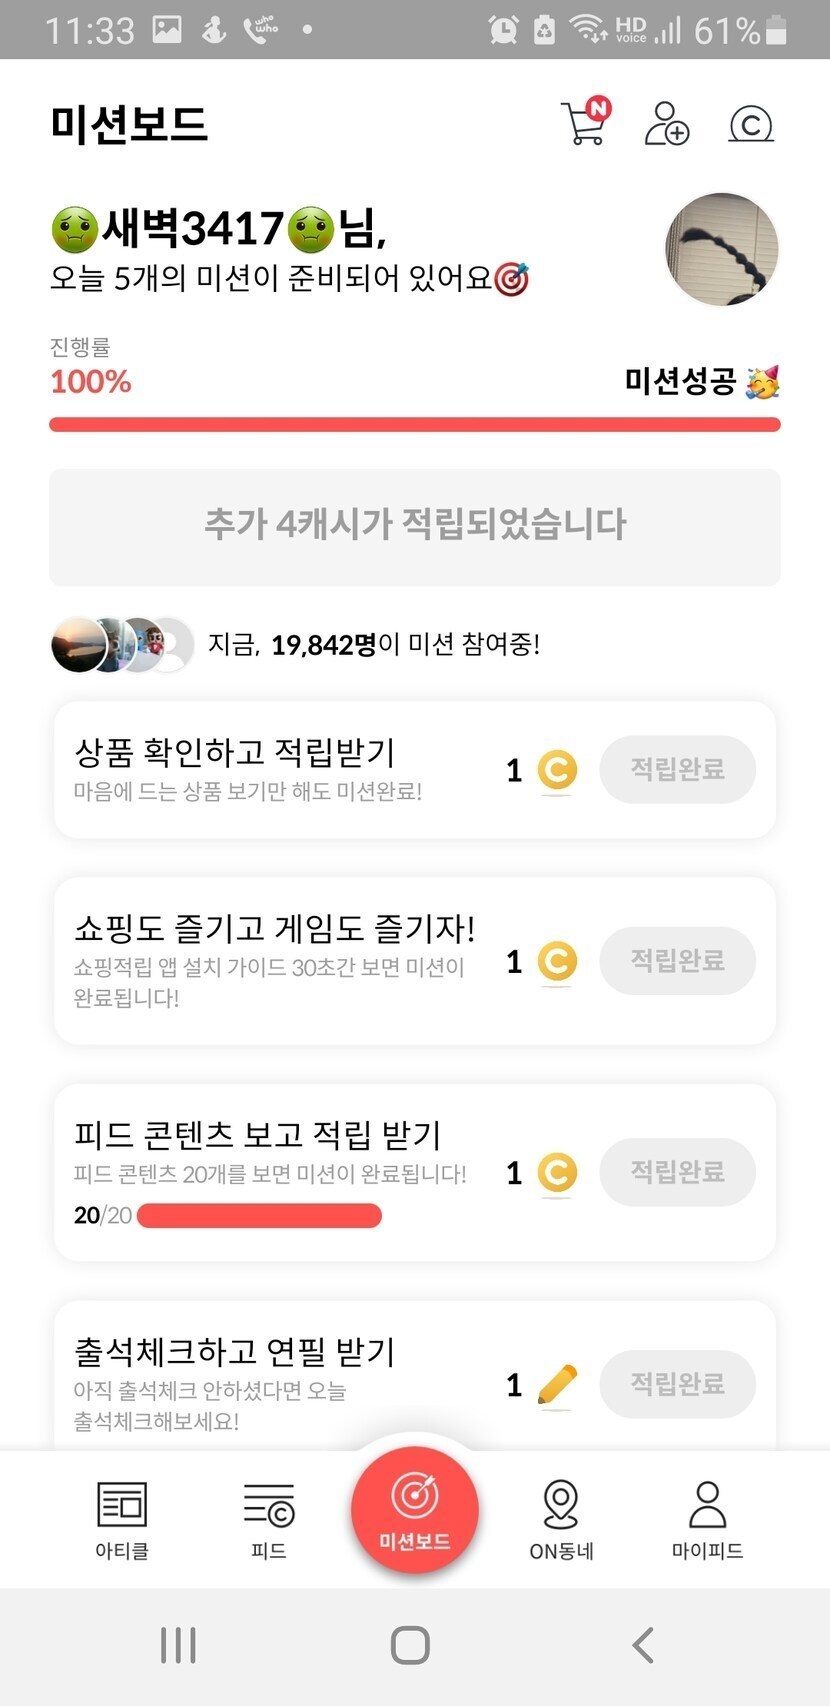The width and height of the screenshot is (830, 1706).
Task: Tap 적립완료 button for 쇼핑도 즐기고 게임도 즐기자
Action: point(677,960)
